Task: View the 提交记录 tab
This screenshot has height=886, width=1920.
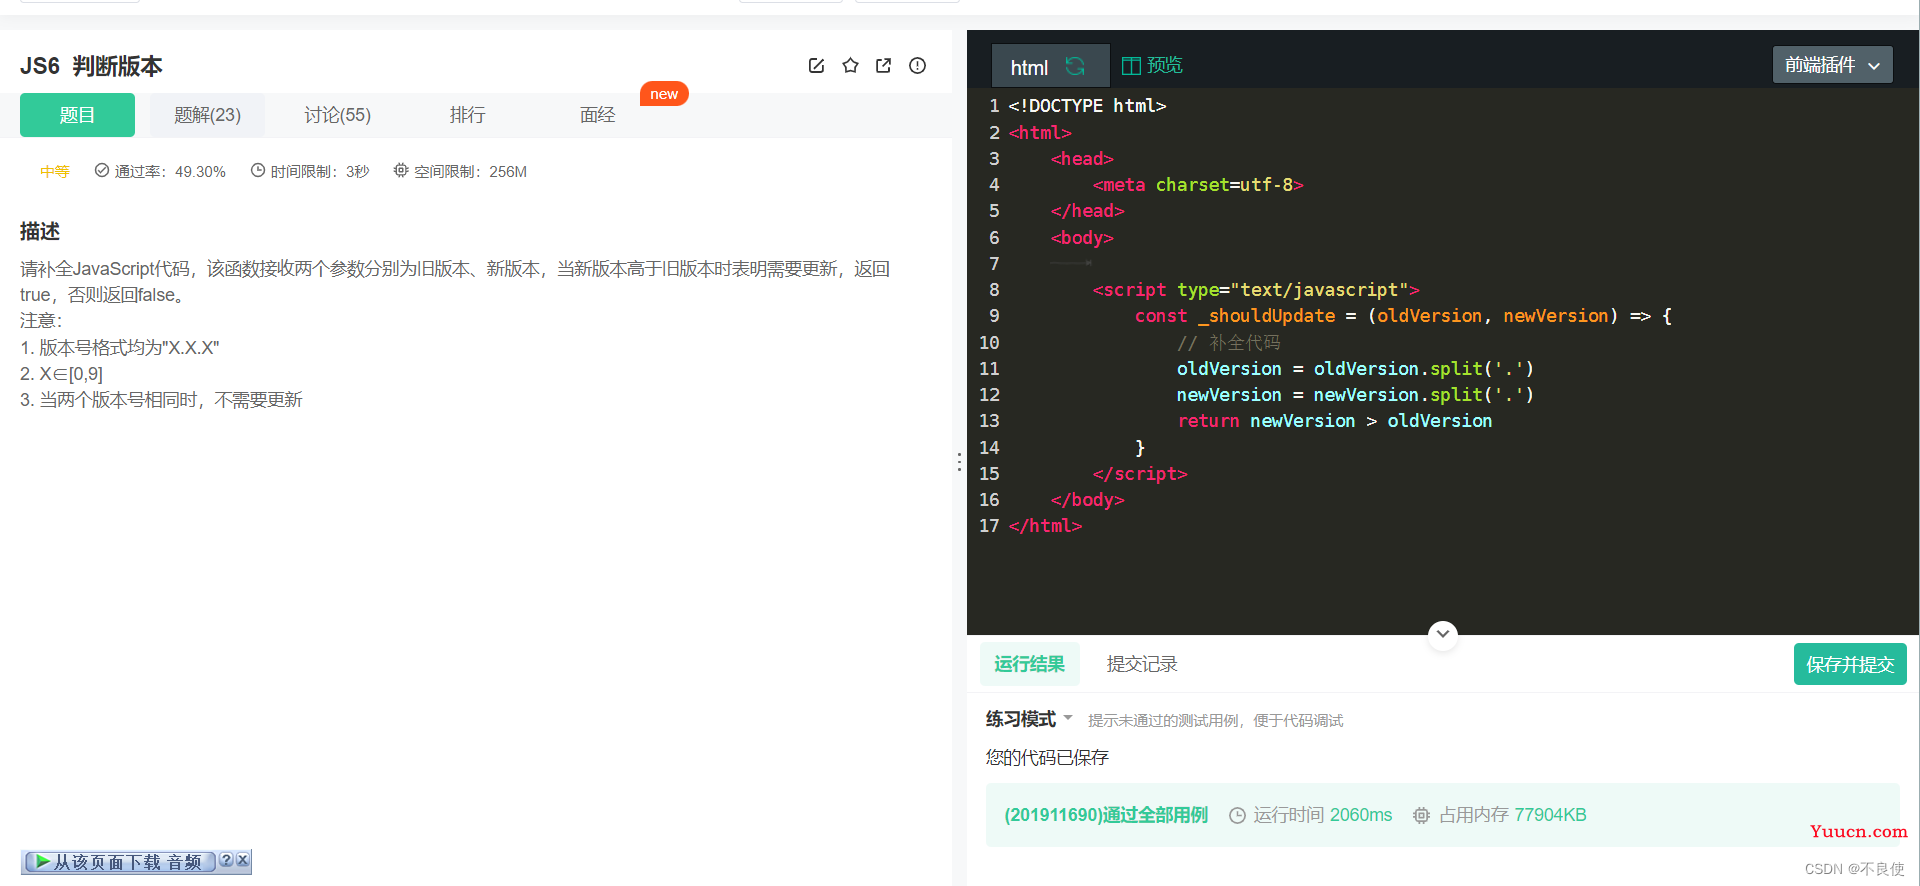Action: tap(1142, 664)
